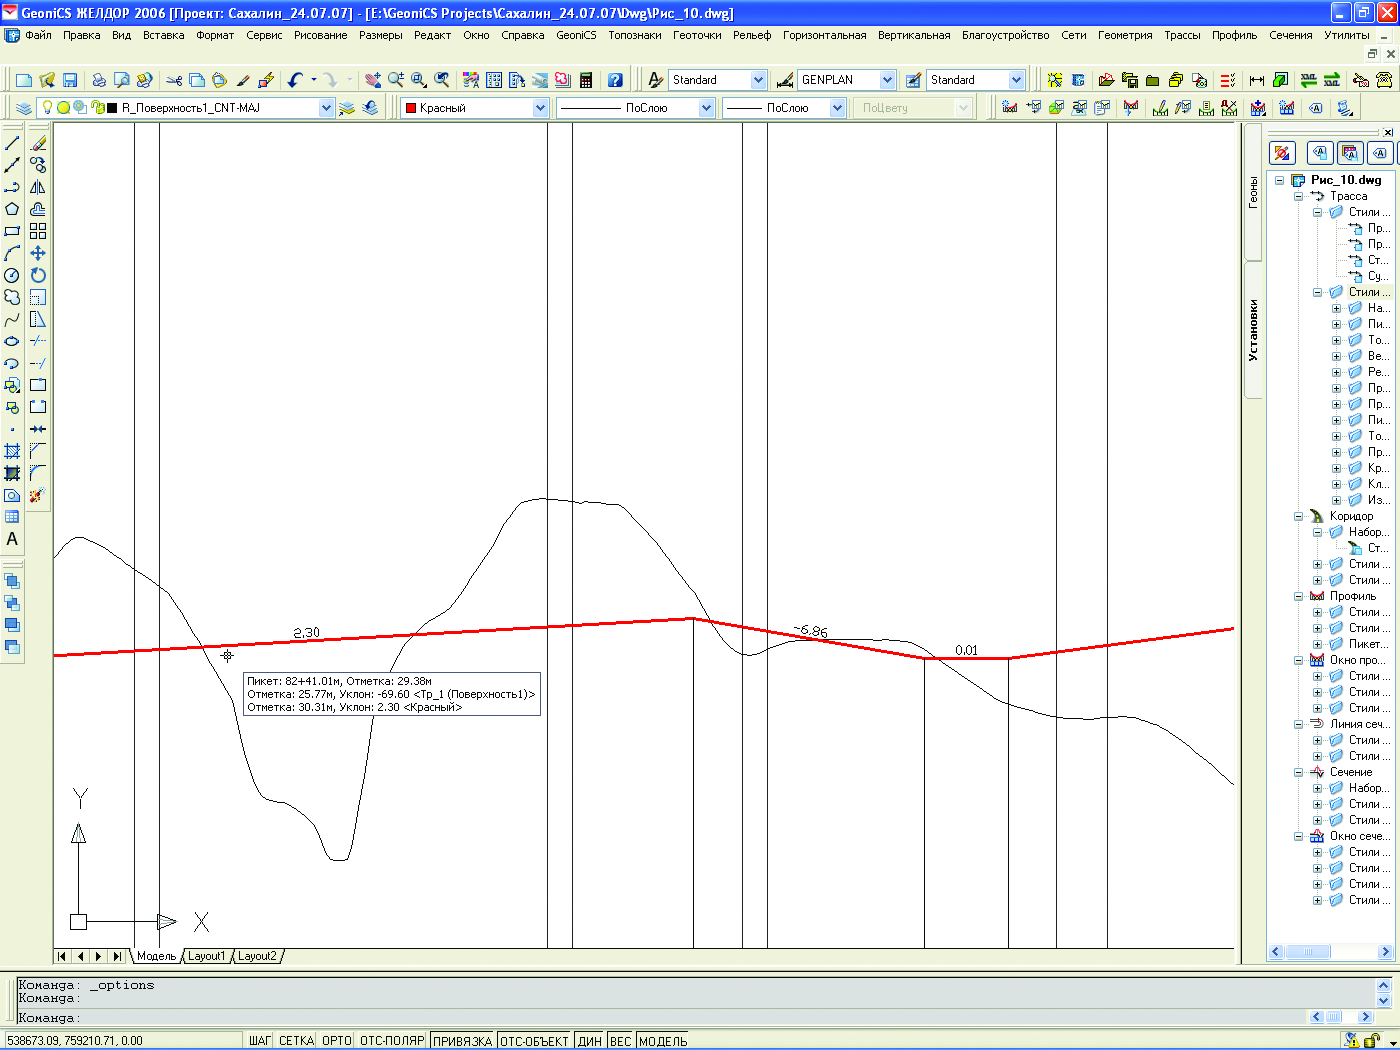Viewport: 1400px width, 1050px height.
Task: Open the calculator icon in toolbar
Action: point(586,80)
